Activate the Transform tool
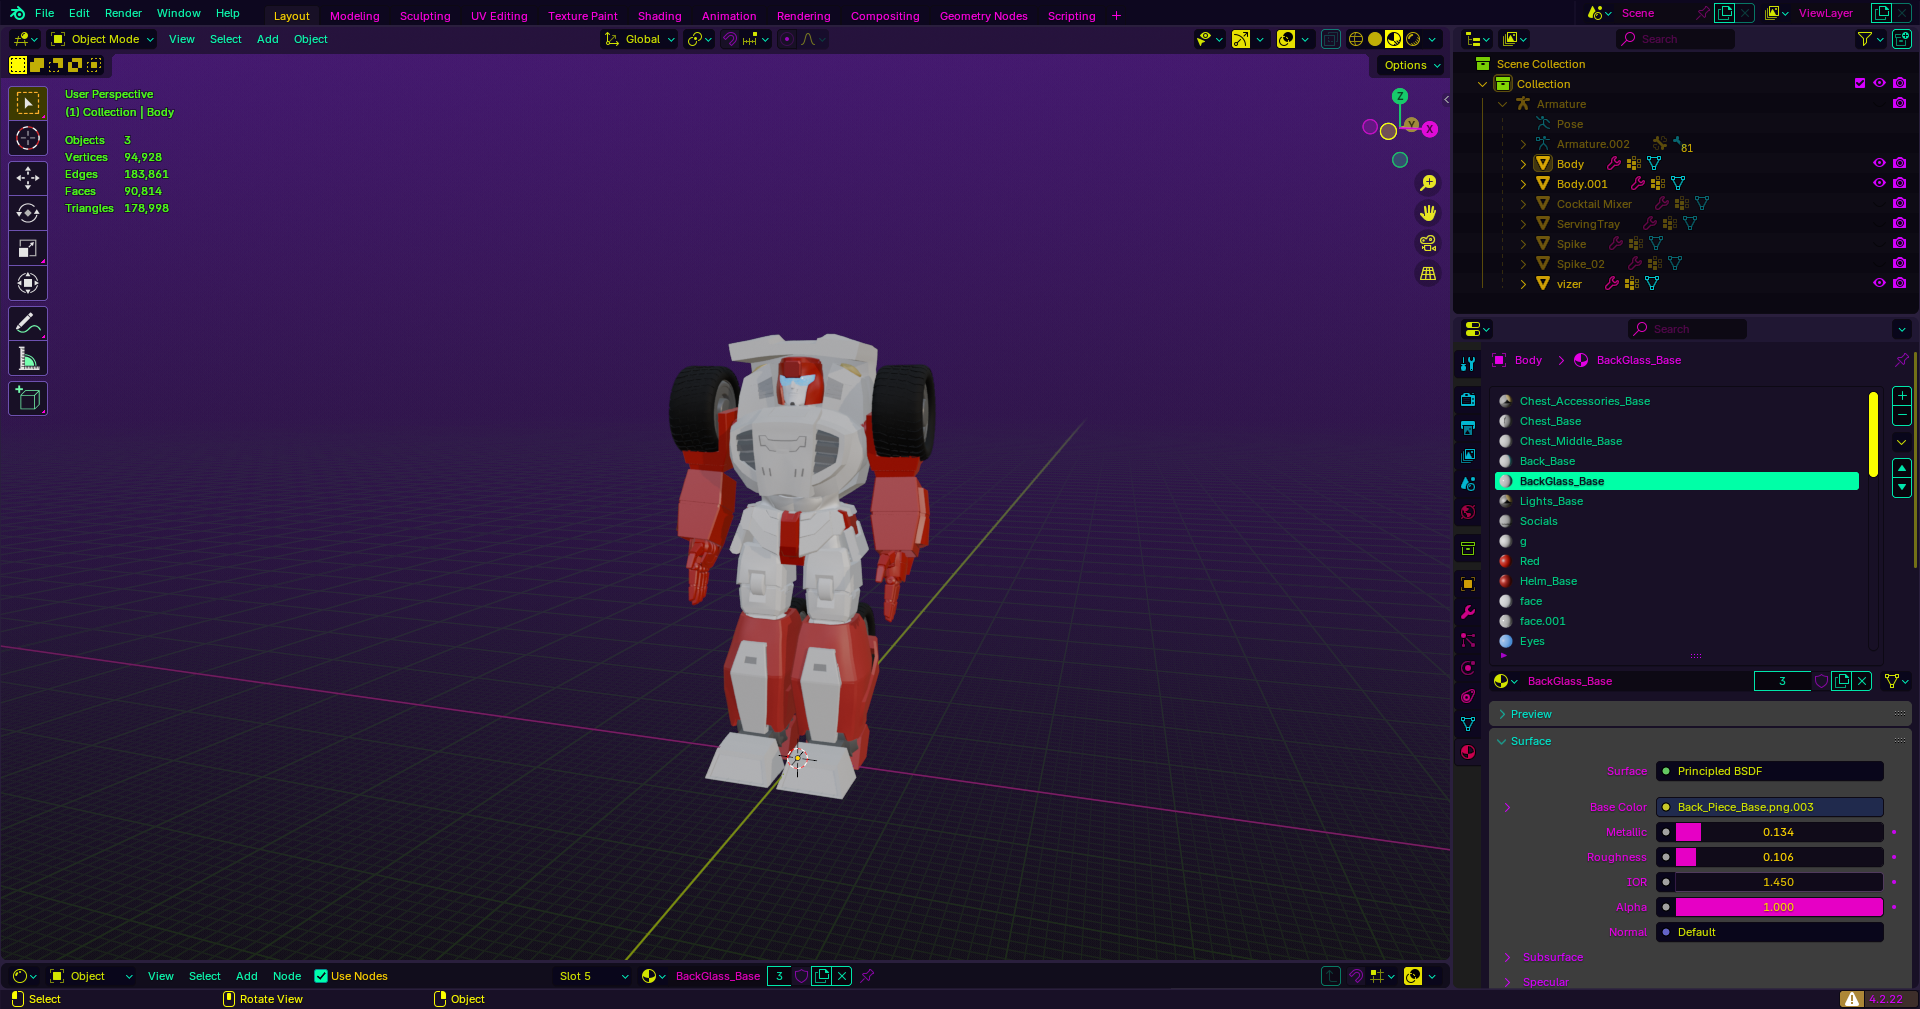Image resolution: width=1920 pixels, height=1009 pixels. (28, 283)
